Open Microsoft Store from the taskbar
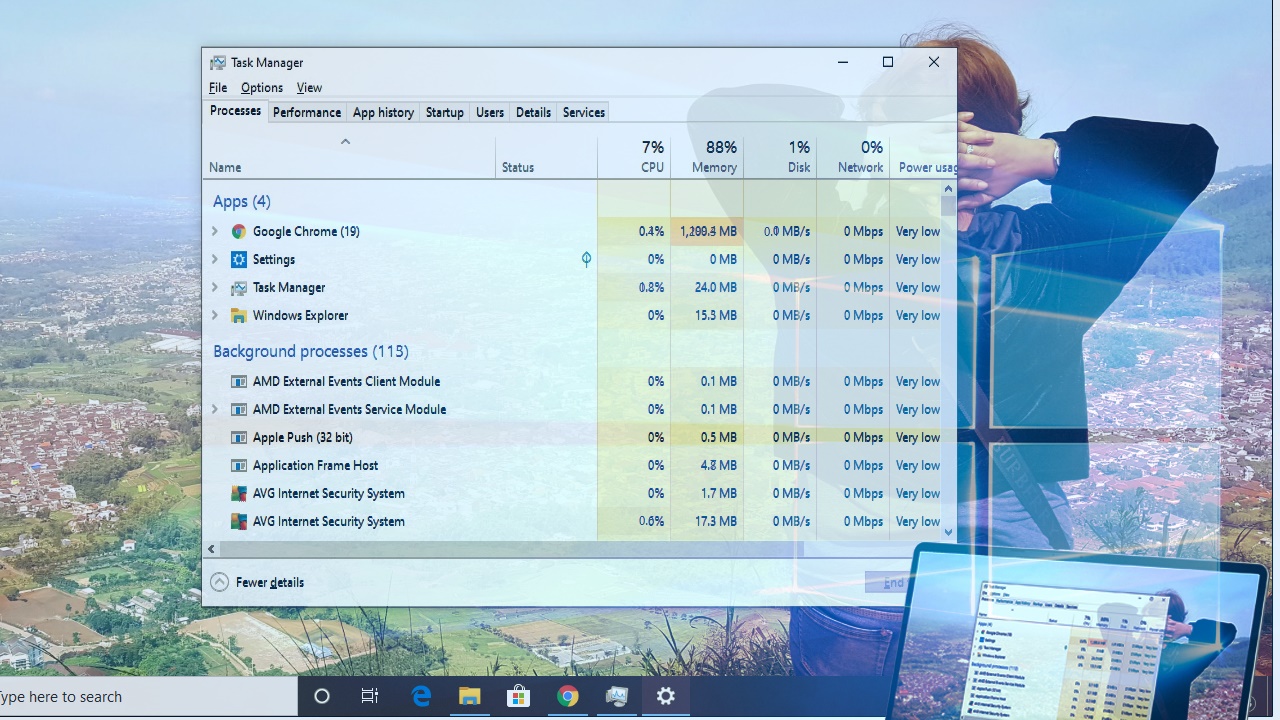1280x720 pixels. (x=518, y=697)
